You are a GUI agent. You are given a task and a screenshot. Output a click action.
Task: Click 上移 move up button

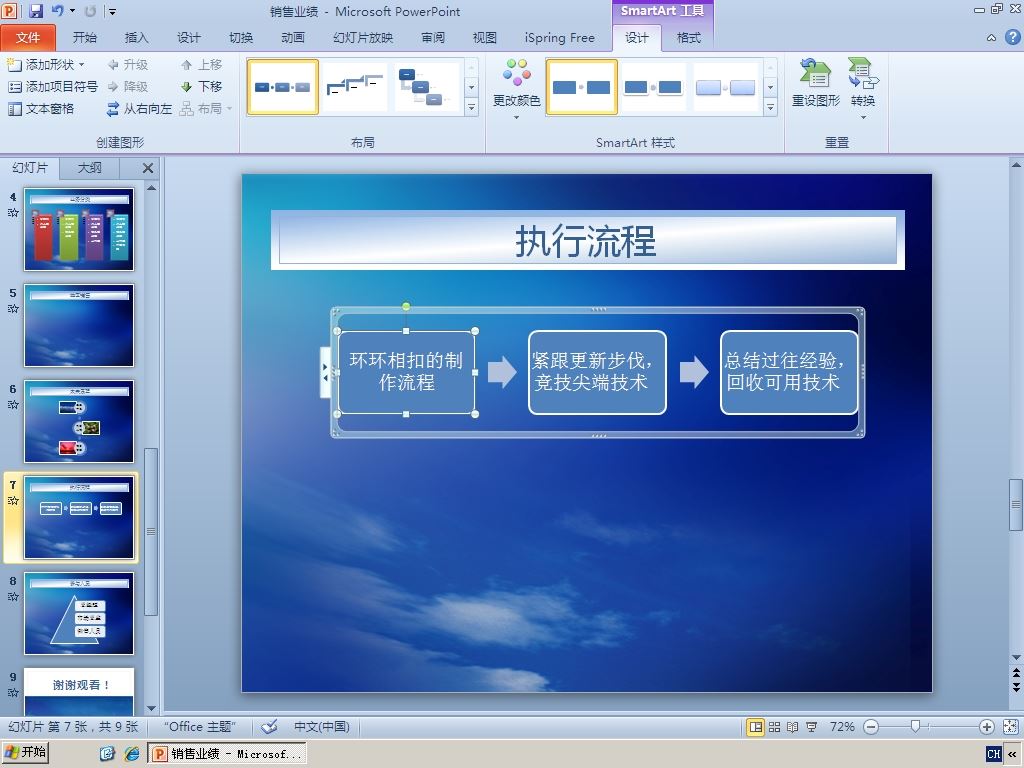201,65
